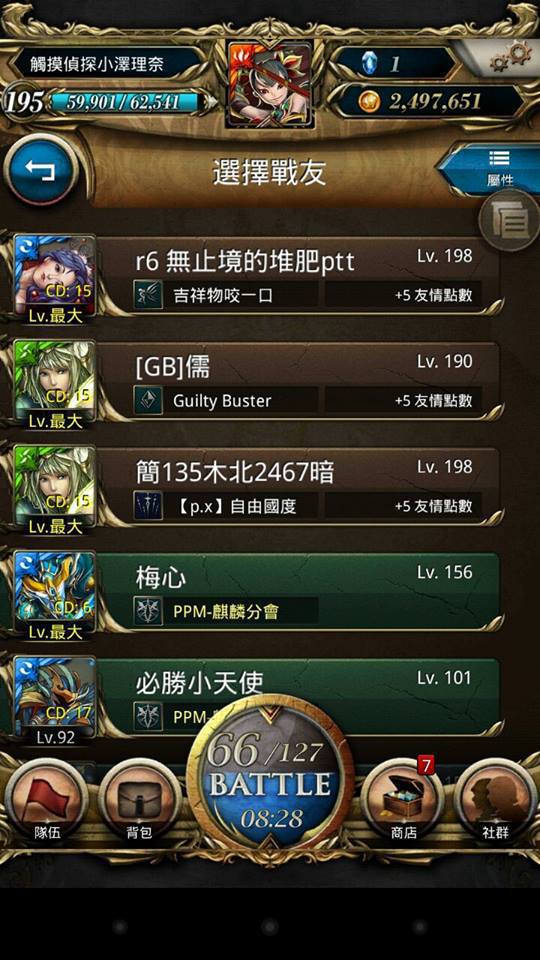
Task: Open the 商店 treasure chest shop
Action: click(x=403, y=798)
